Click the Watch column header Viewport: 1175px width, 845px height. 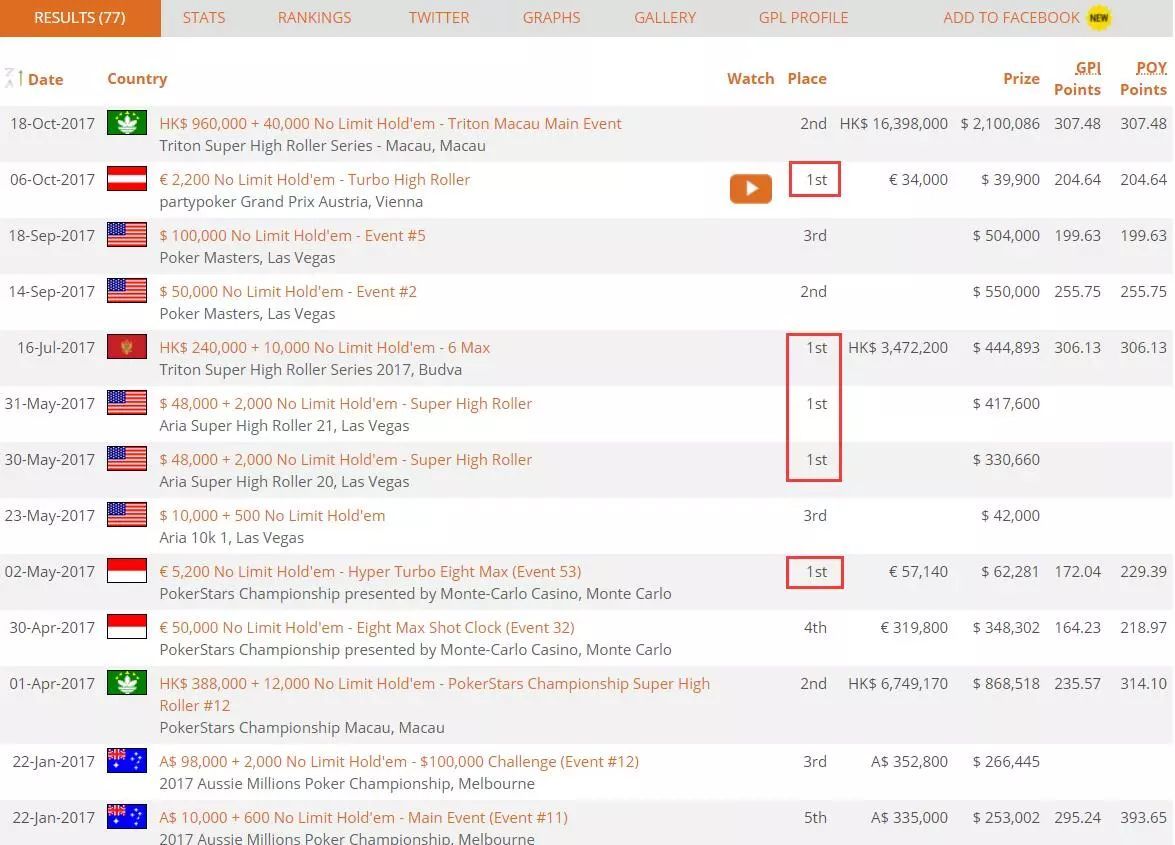point(750,79)
